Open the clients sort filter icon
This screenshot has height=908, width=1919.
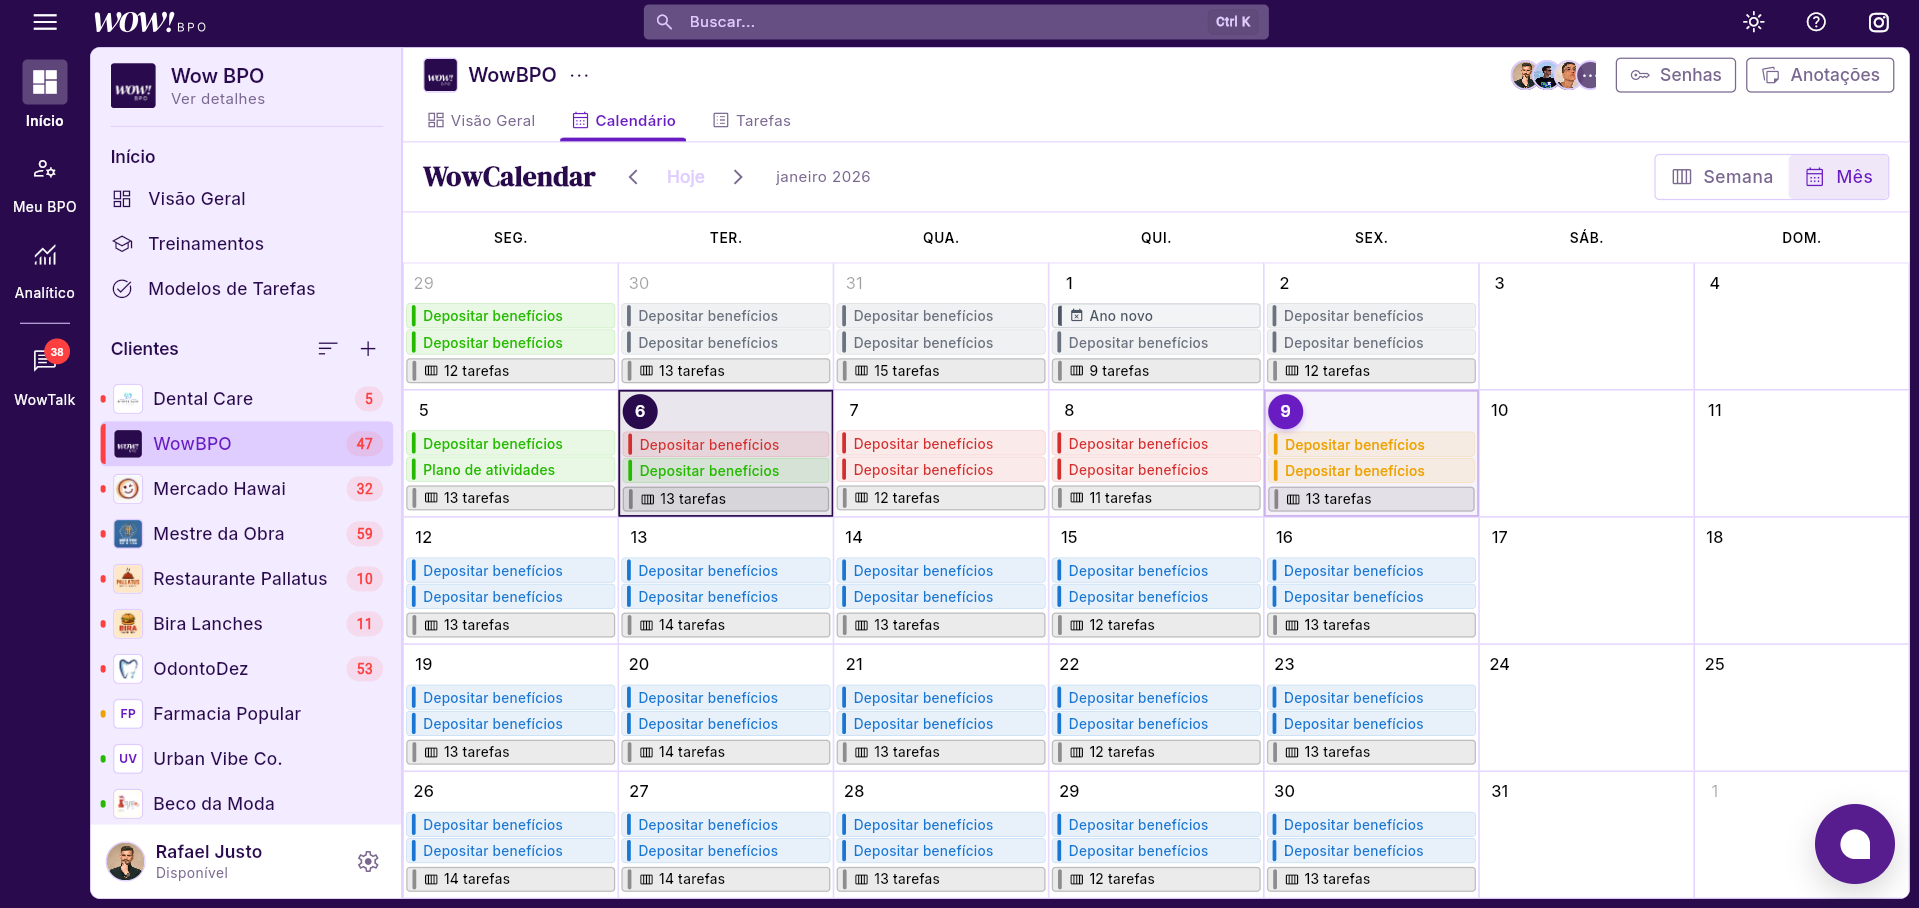coord(327,349)
